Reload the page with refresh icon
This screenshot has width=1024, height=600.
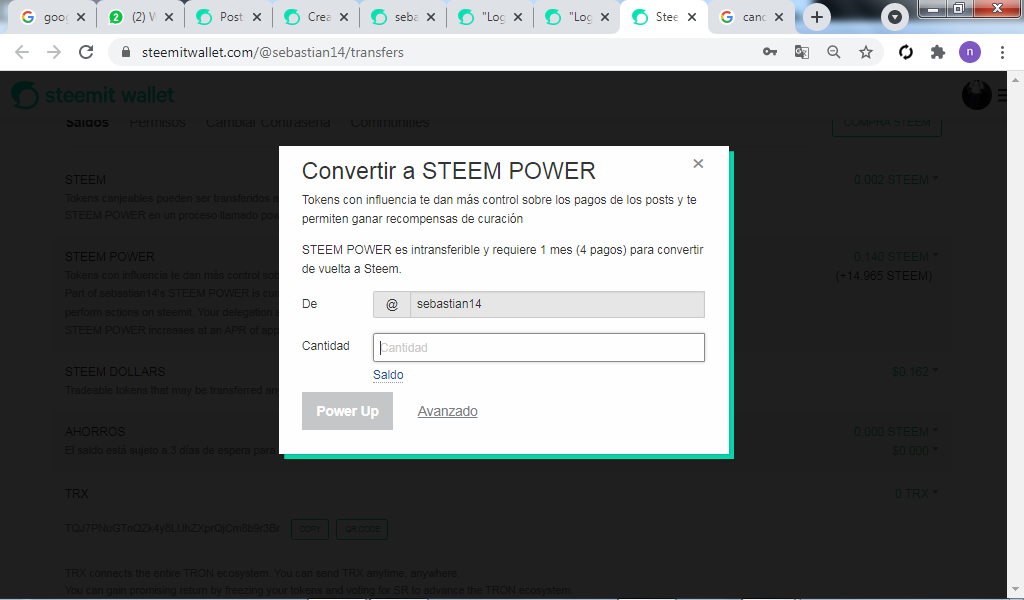pos(86,52)
